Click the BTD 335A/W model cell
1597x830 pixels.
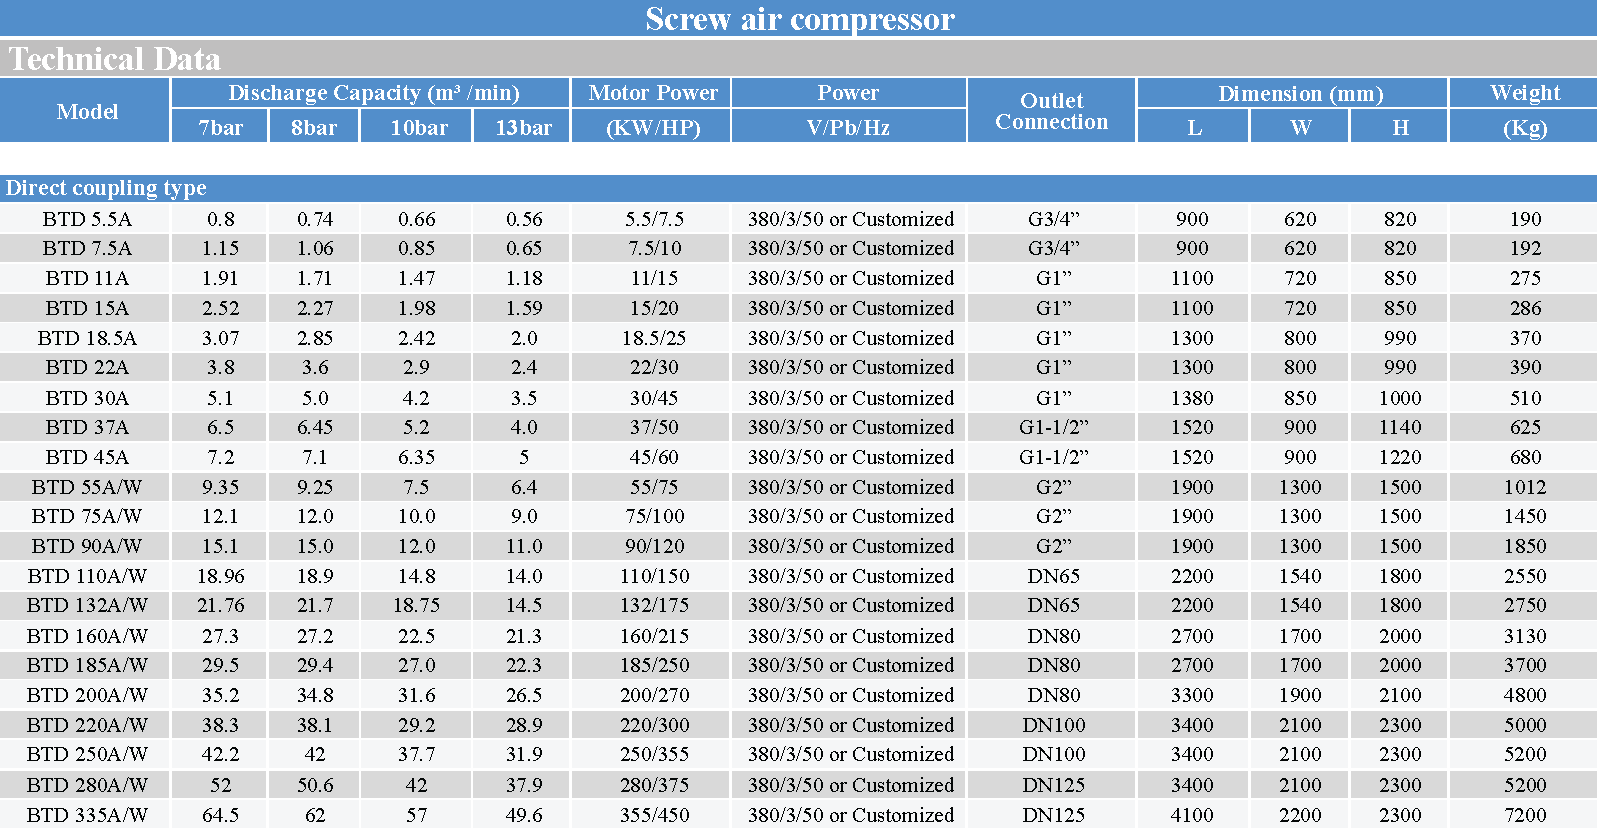tap(87, 815)
